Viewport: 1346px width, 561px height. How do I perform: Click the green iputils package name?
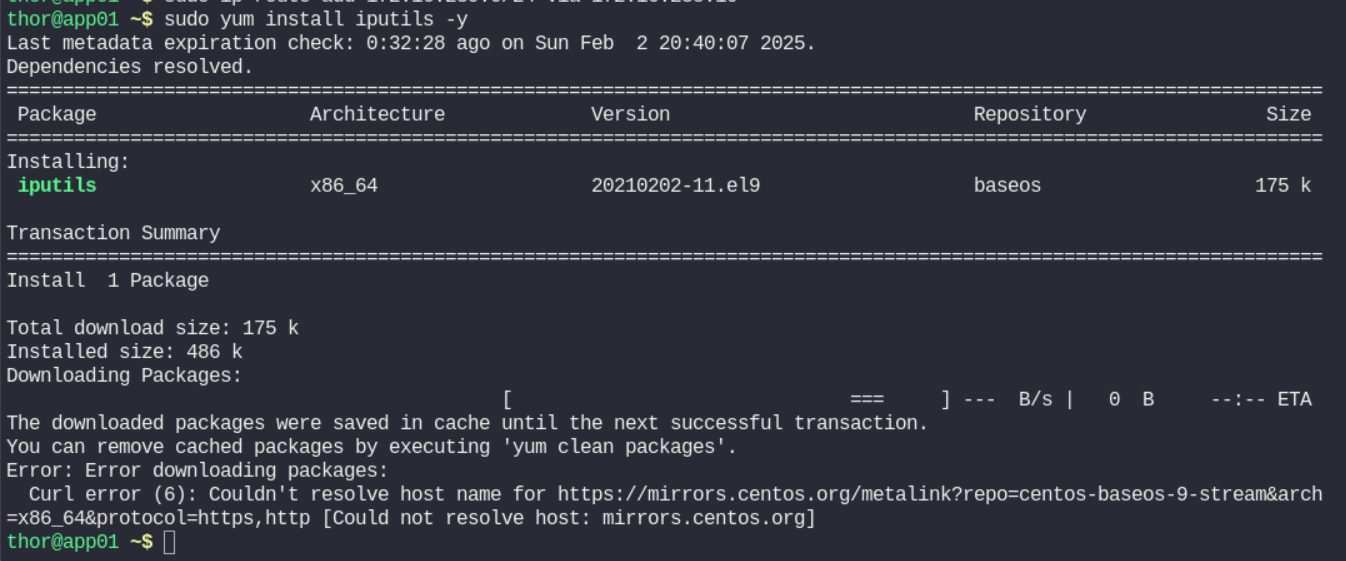(x=57, y=186)
